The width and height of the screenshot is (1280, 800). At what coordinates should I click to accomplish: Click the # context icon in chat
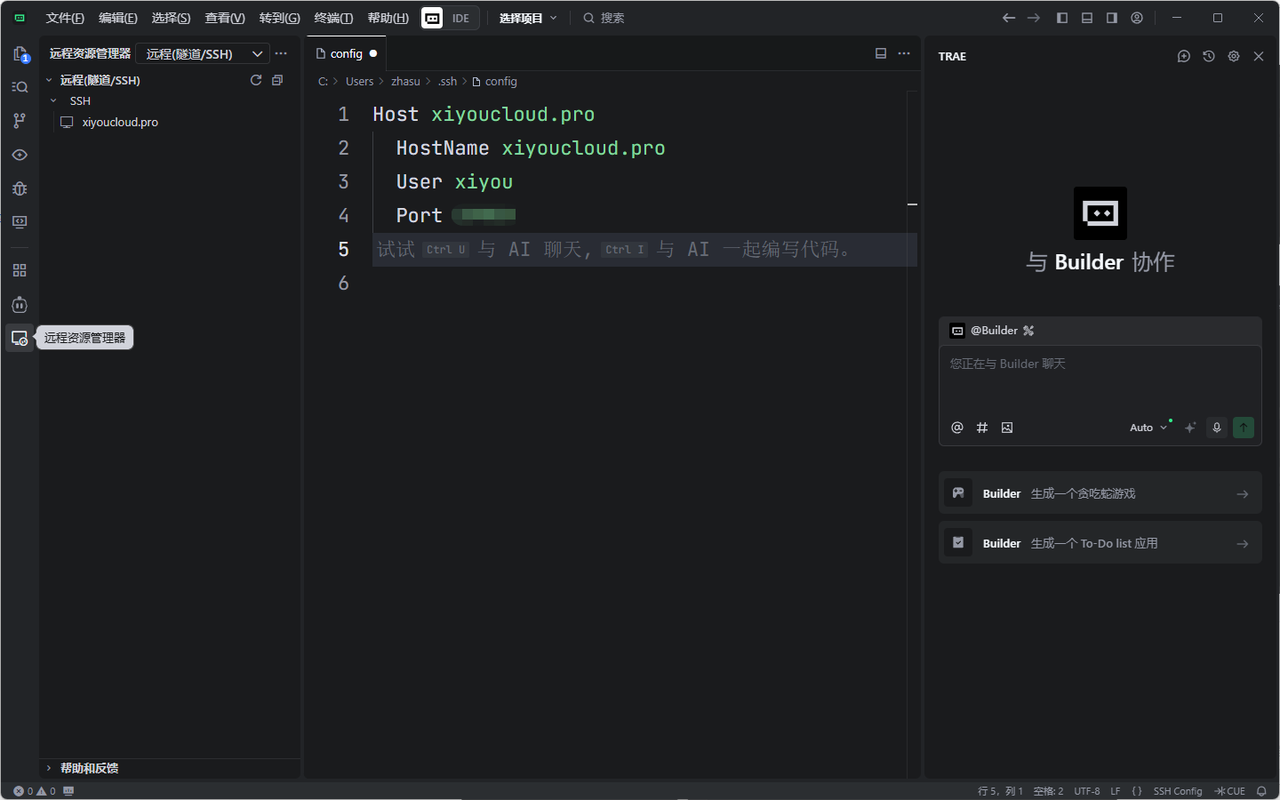(x=982, y=427)
